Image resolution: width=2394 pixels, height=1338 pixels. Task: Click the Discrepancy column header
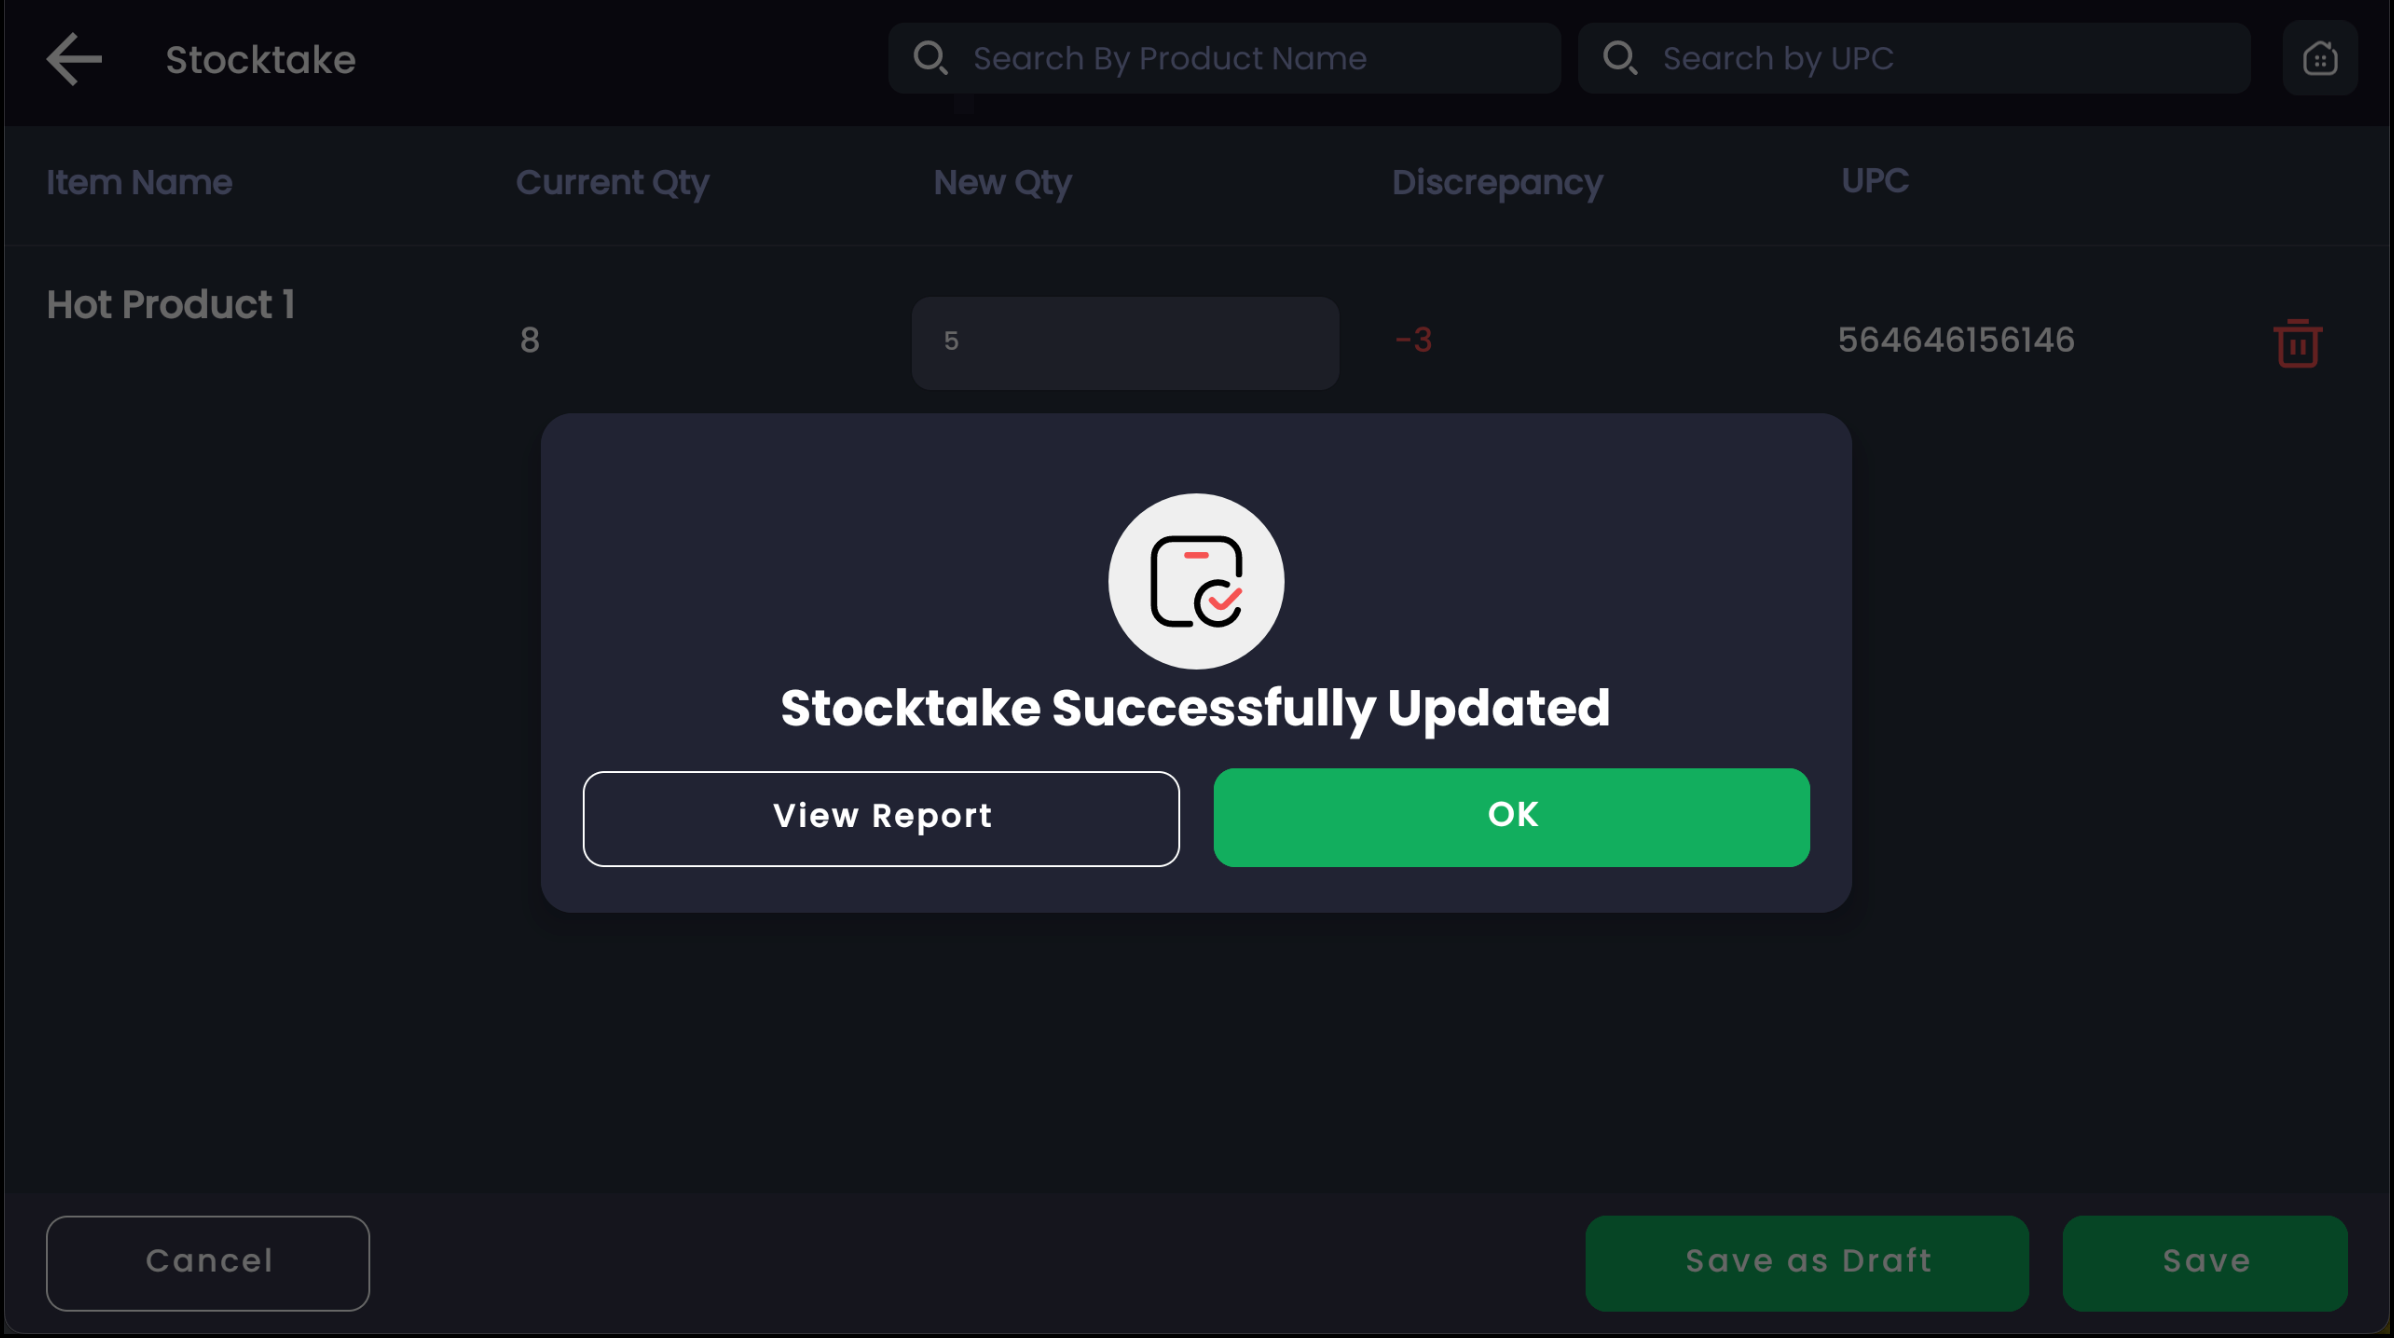(x=1497, y=183)
